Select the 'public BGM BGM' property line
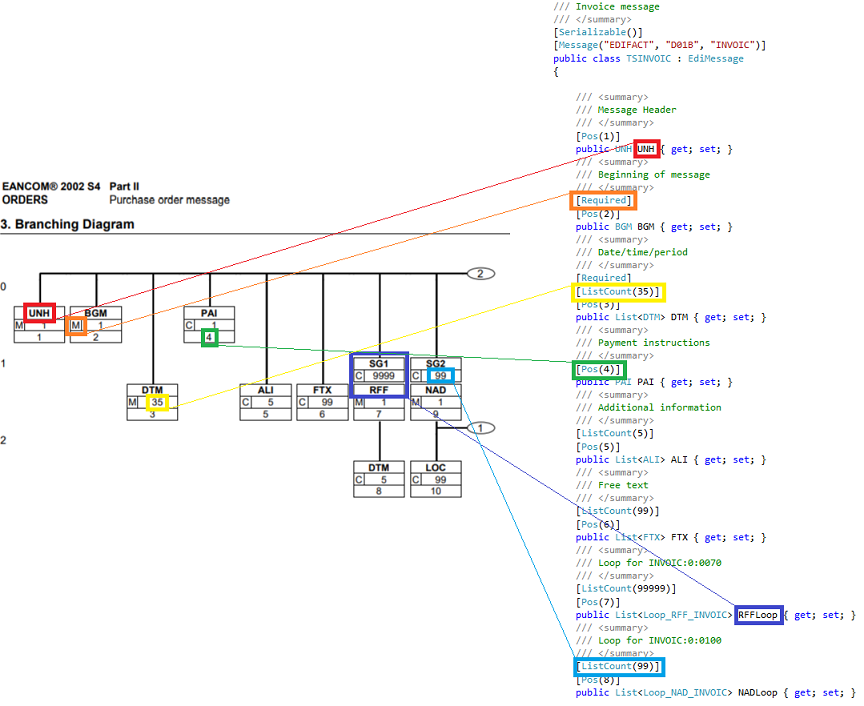This screenshot has width=864, height=706. [x=654, y=227]
